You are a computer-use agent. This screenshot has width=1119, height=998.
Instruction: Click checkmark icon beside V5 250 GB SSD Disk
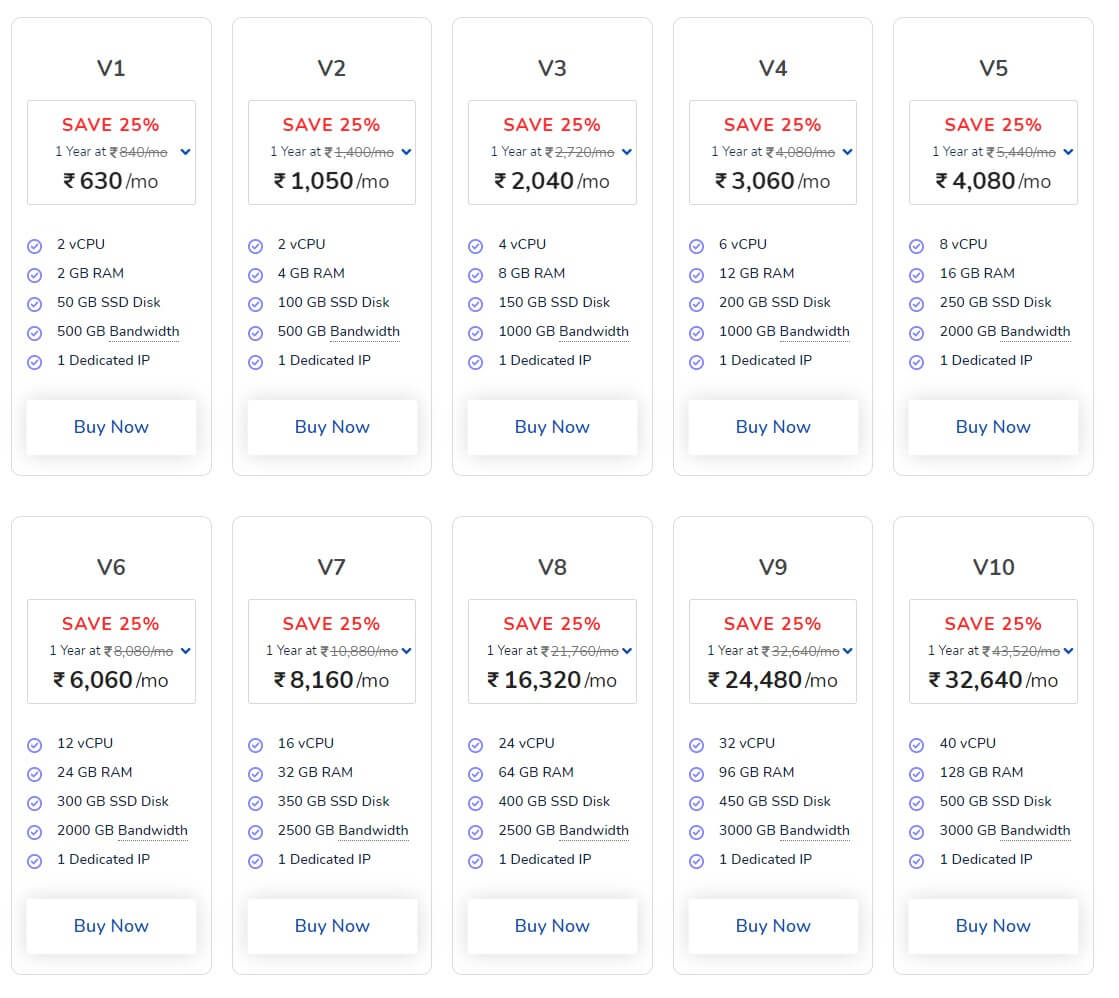point(917,304)
